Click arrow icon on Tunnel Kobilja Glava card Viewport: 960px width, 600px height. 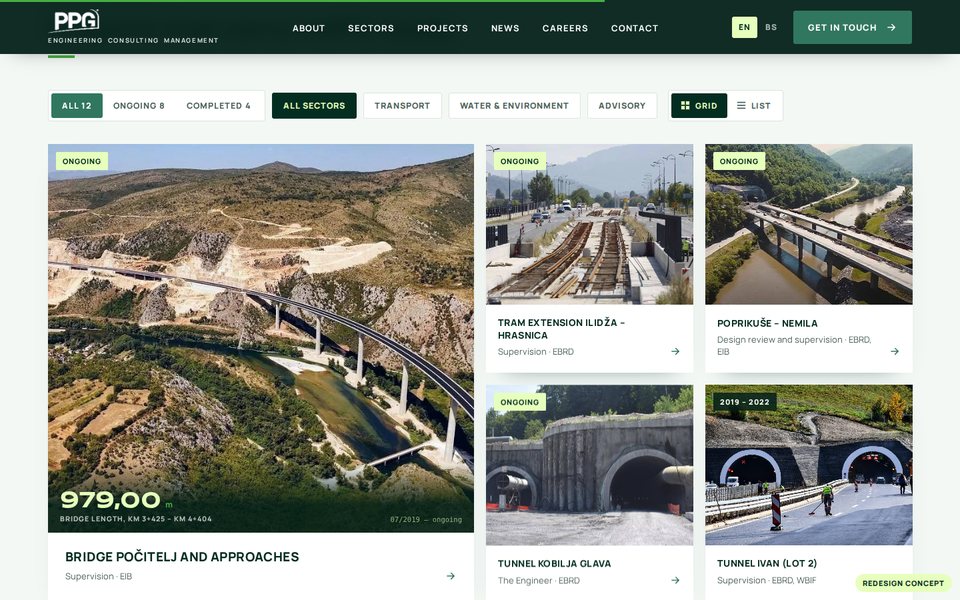pos(675,580)
